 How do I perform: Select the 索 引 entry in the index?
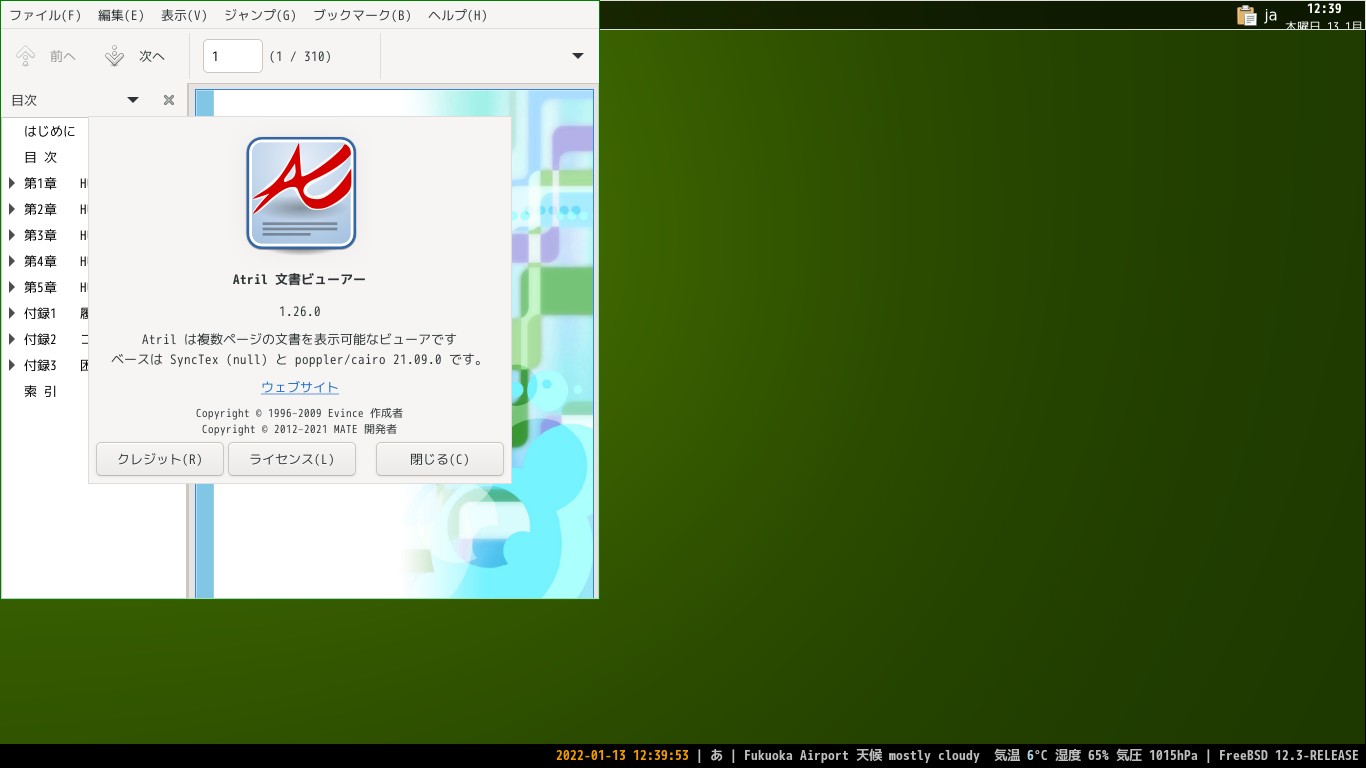click(41, 391)
